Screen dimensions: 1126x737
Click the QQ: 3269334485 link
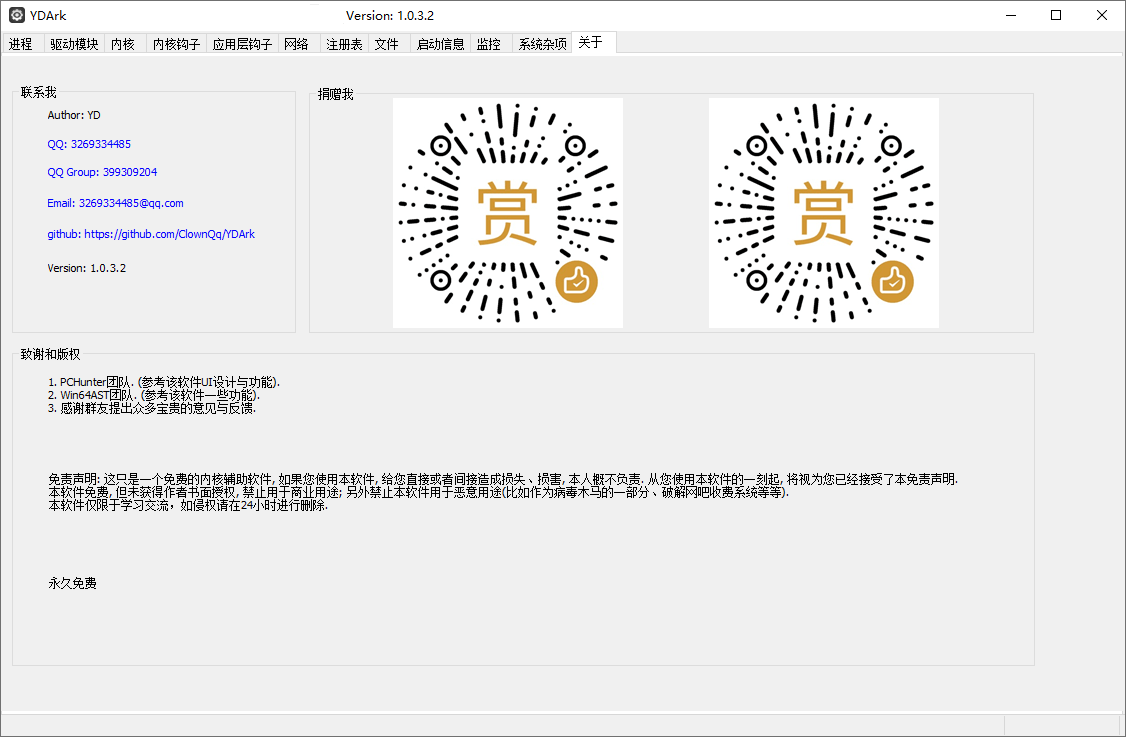[89, 144]
